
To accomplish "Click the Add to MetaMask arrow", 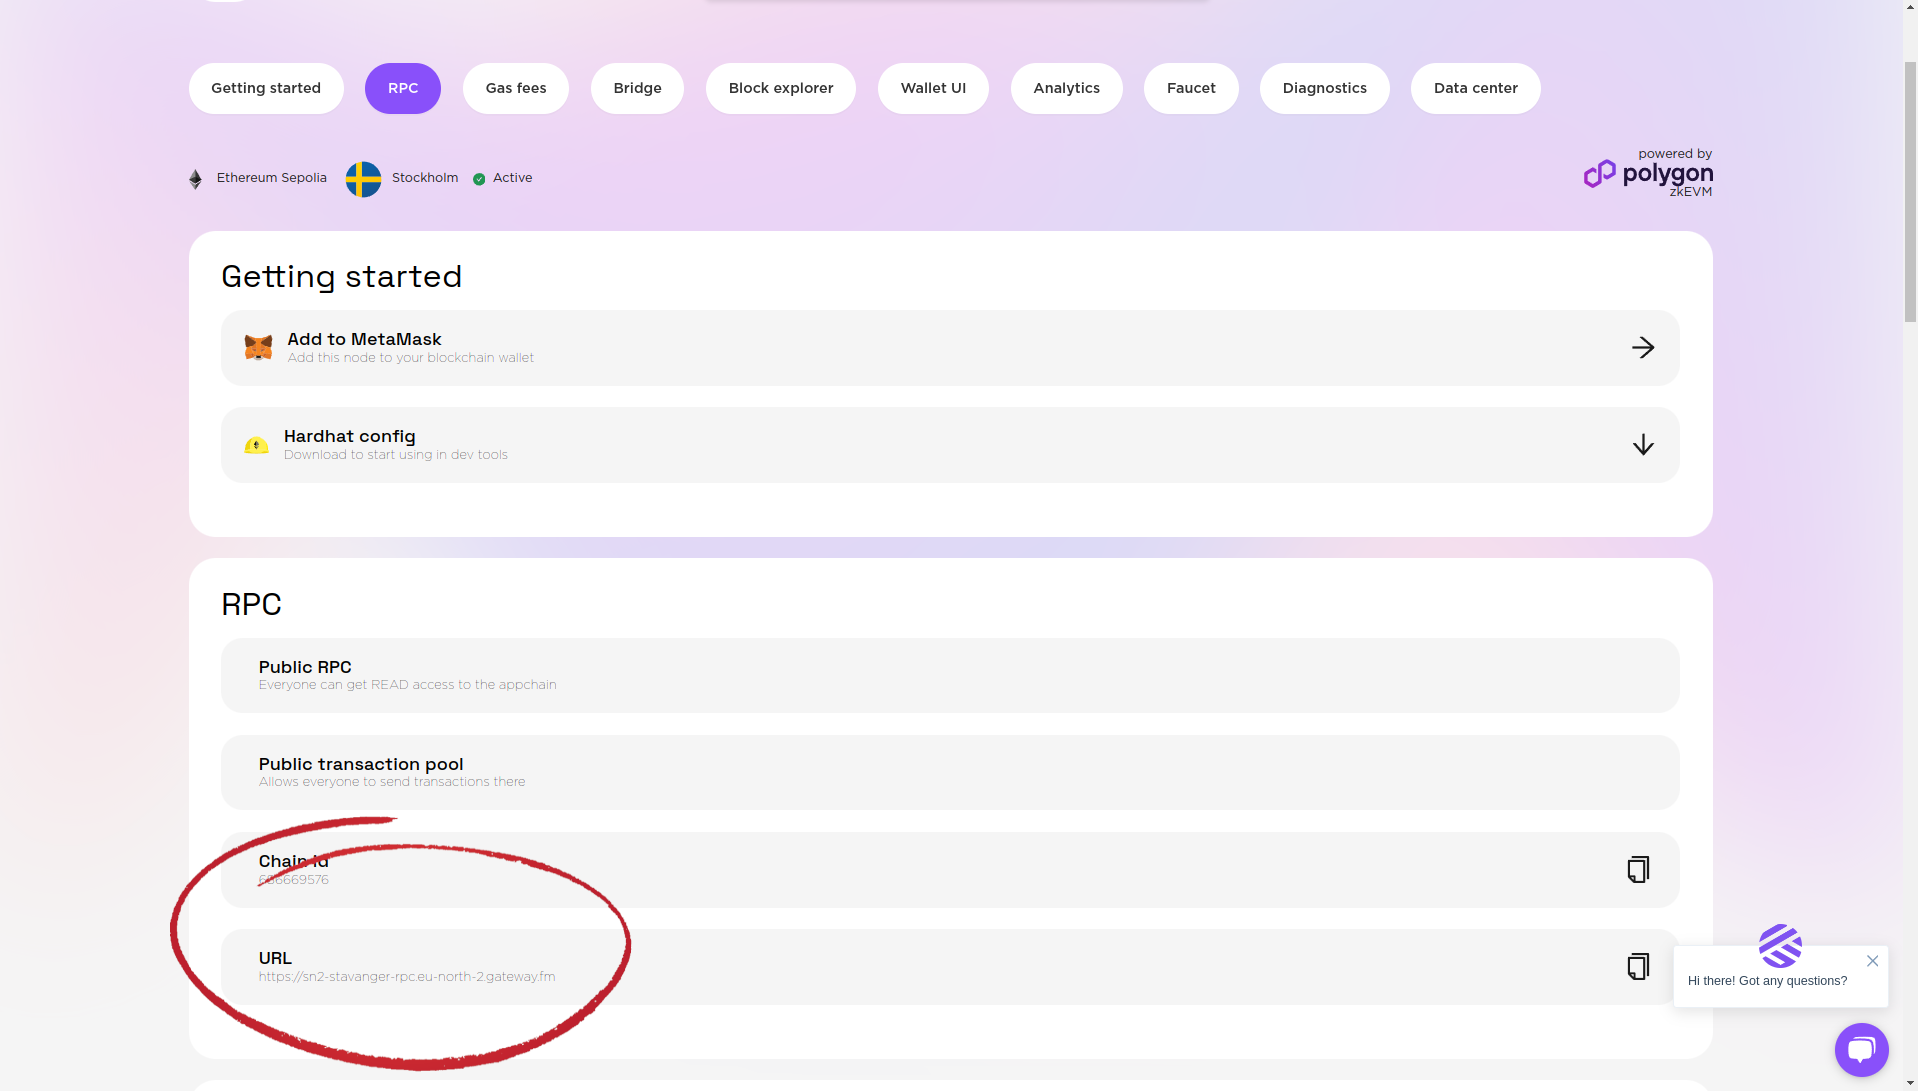I will click(x=1642, y=348).
